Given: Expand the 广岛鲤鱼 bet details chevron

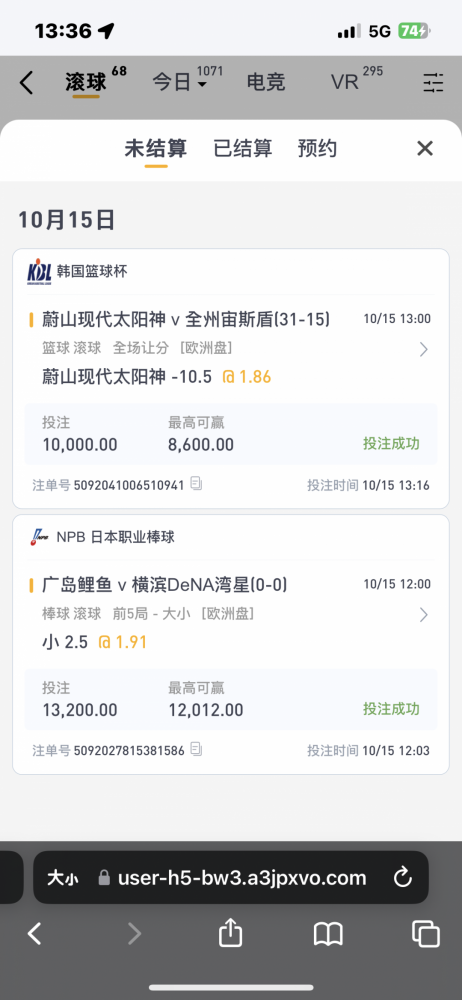Looking at the screenshot, I should pyautogui.click(x=423, y=615).
